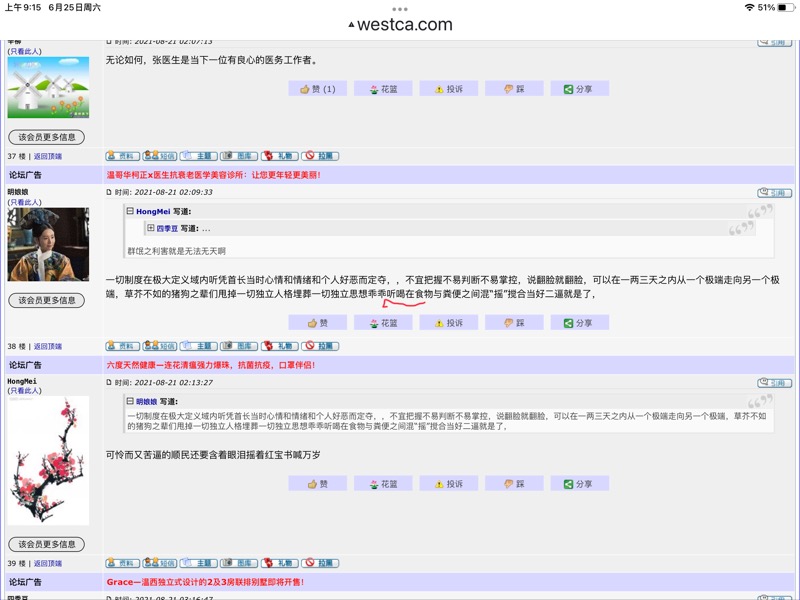The image size is (800, 600).
Task: Tap the windmill avatar image
Action: coord(48,87)
